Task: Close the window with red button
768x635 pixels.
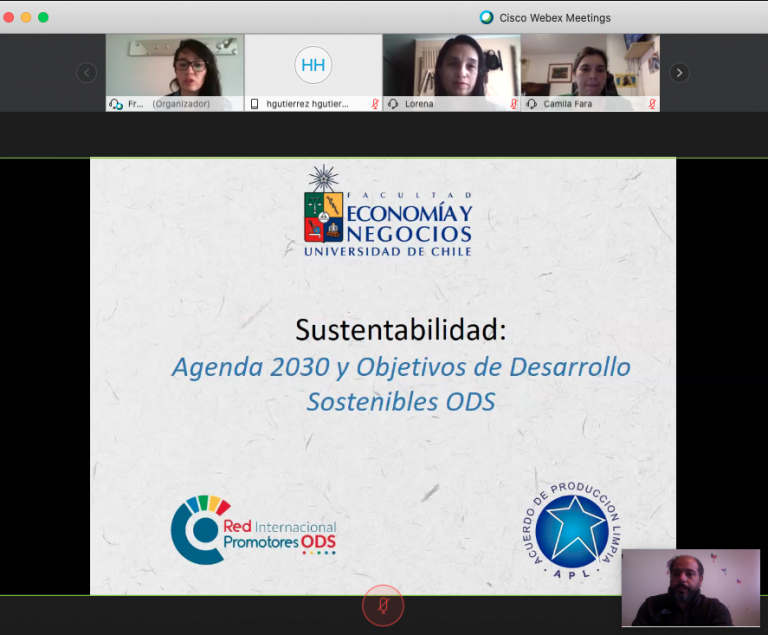Action: click(x=8, y=18)
